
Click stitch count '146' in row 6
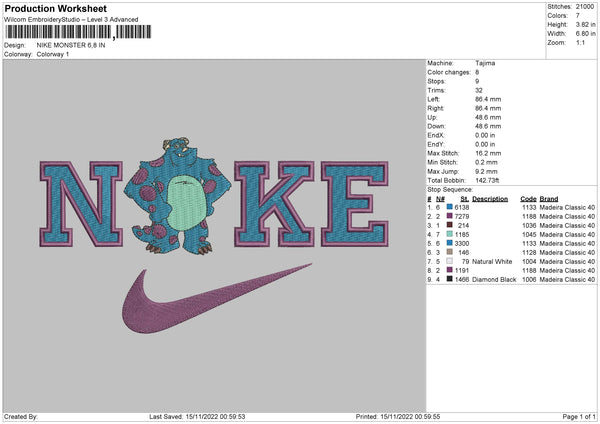pyautogui.click(x=464, y=252)
